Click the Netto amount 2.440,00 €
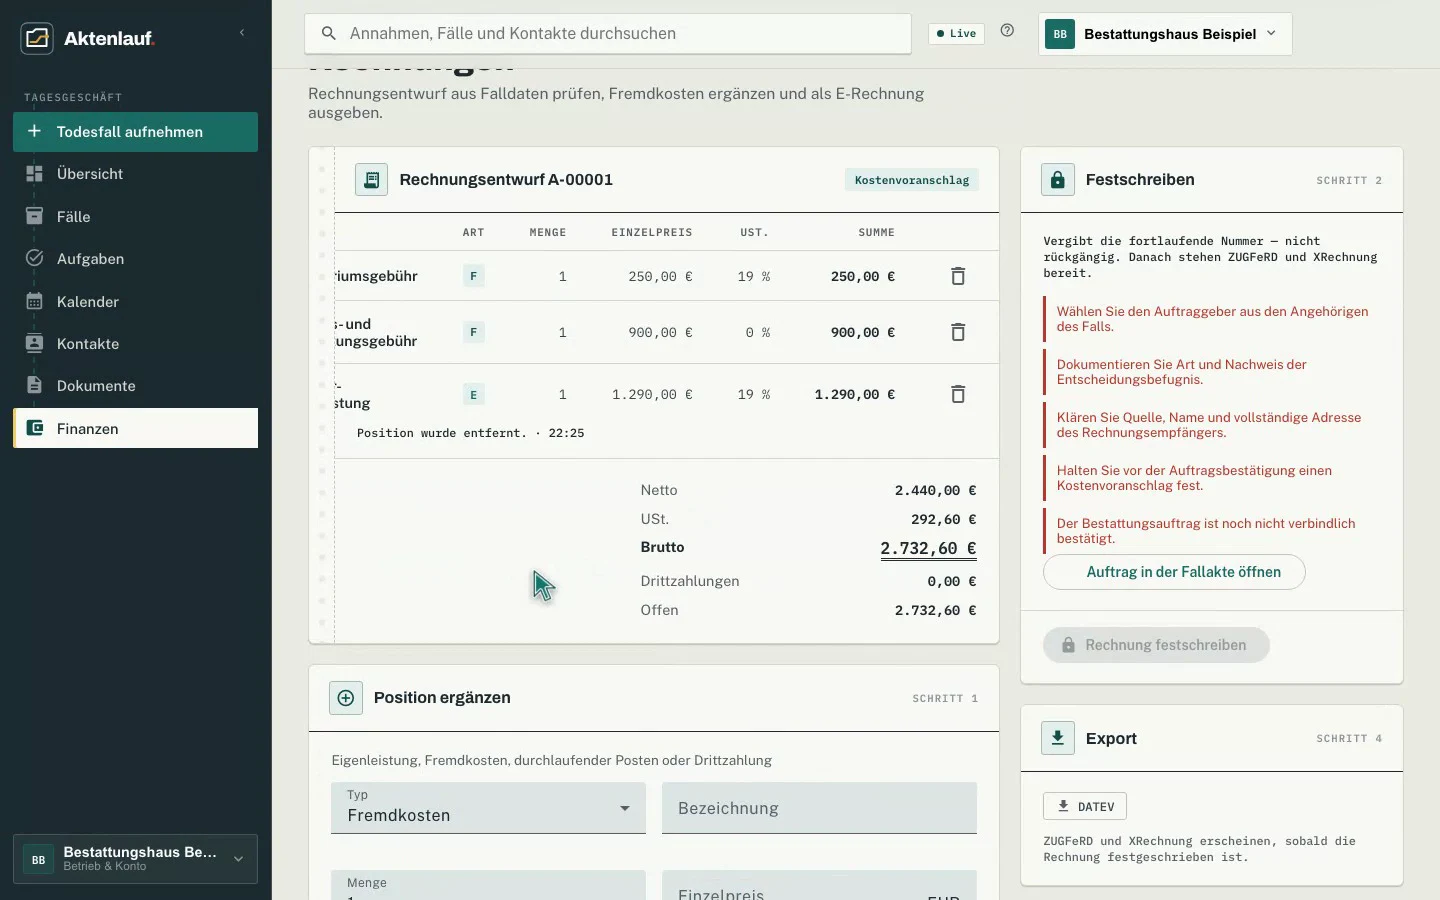The height and width of the screenshot is (900, 1440). (x=935, y=490)
